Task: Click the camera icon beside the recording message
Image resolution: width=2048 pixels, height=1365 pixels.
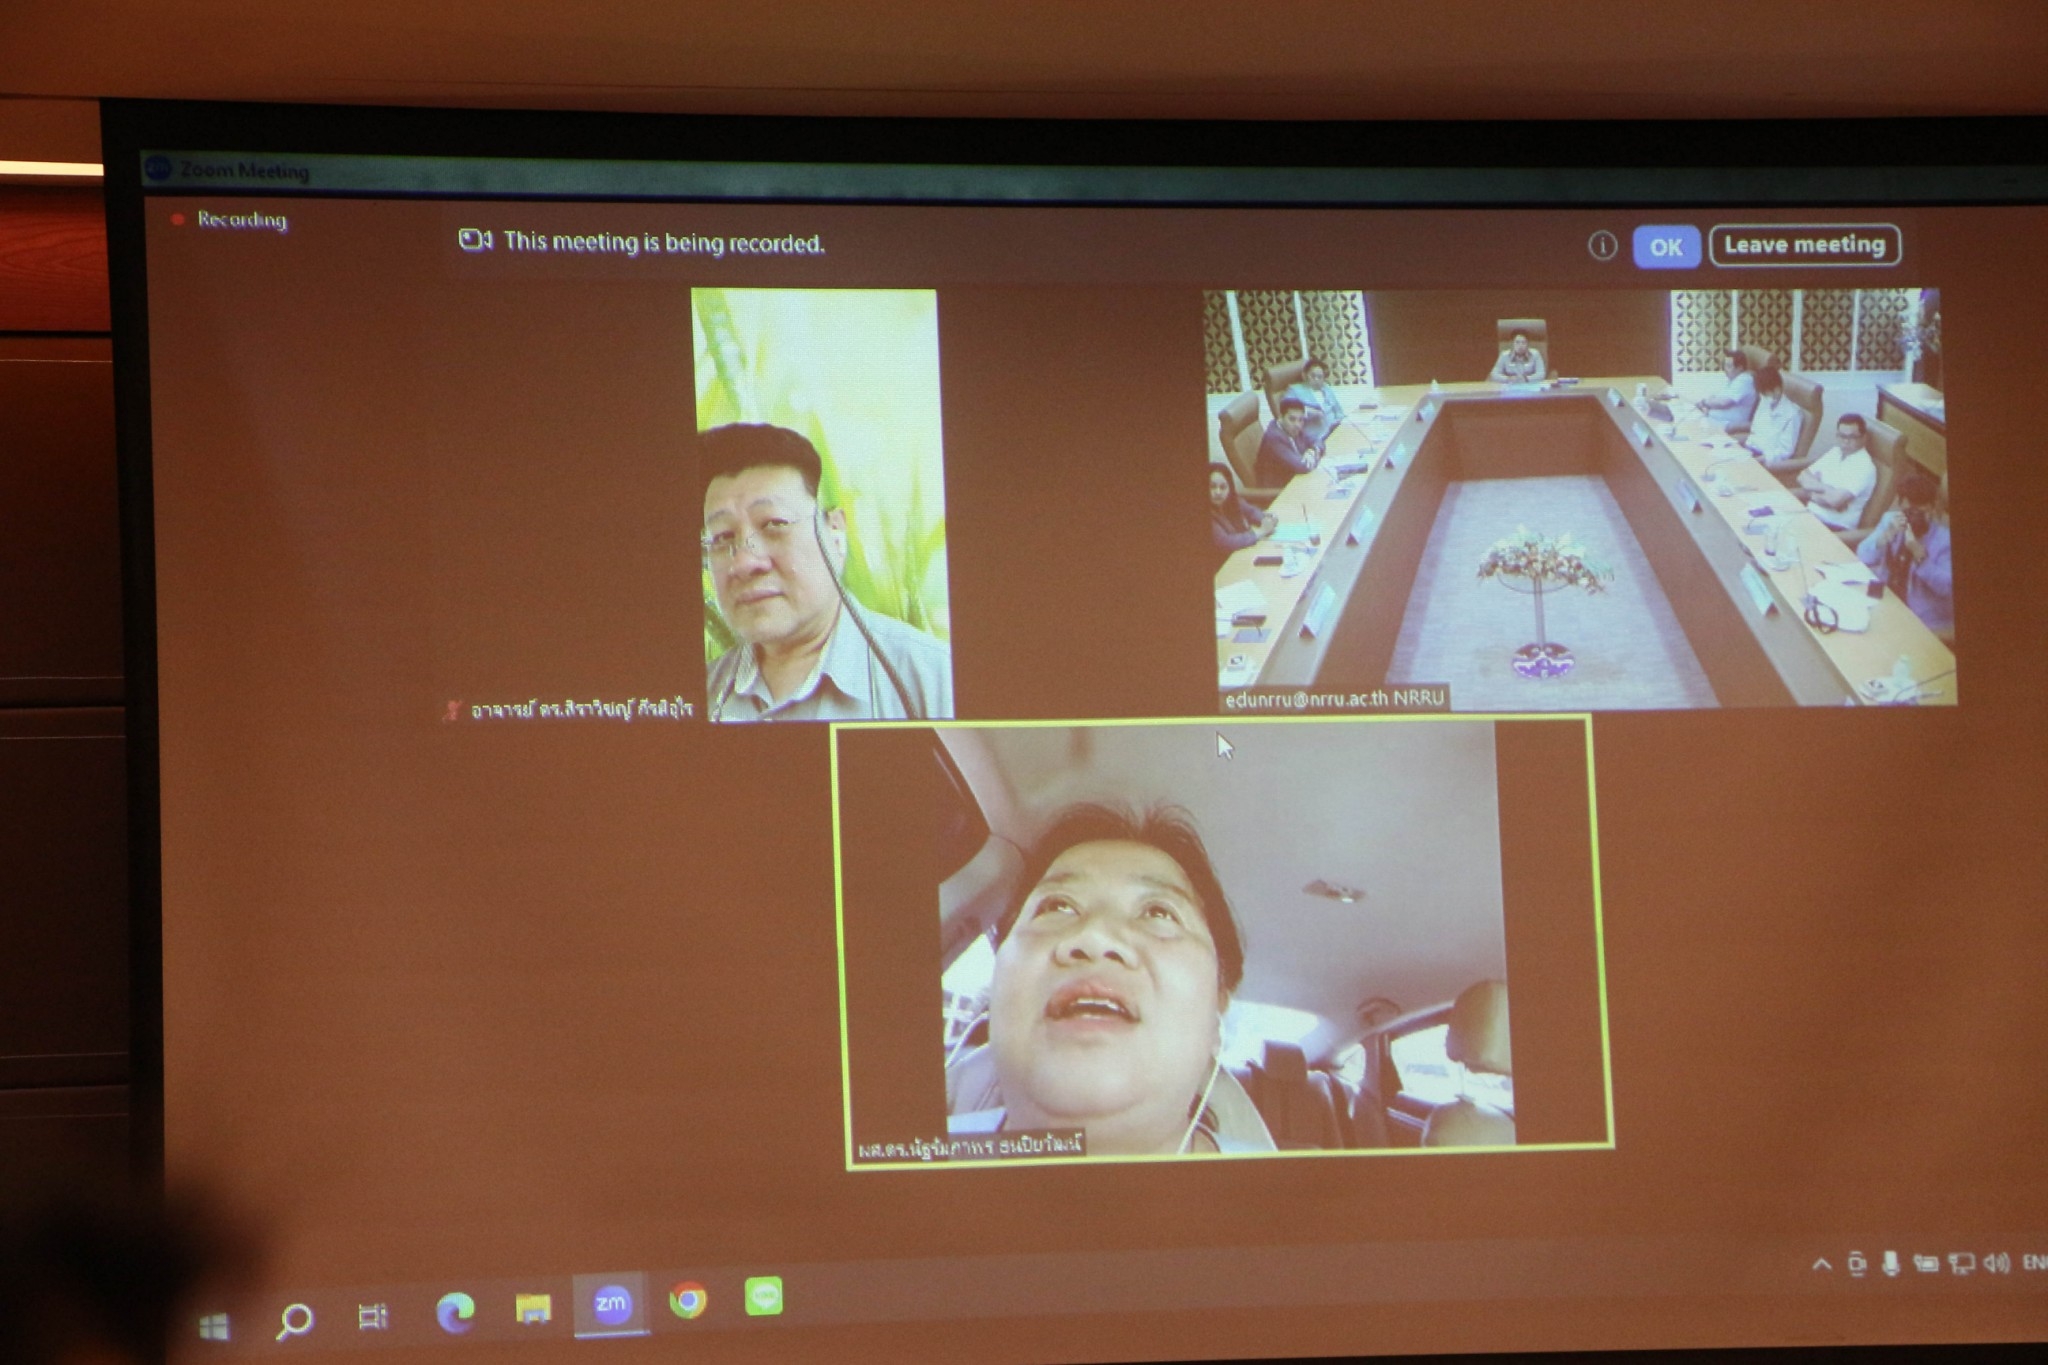Action: [474, 240]
